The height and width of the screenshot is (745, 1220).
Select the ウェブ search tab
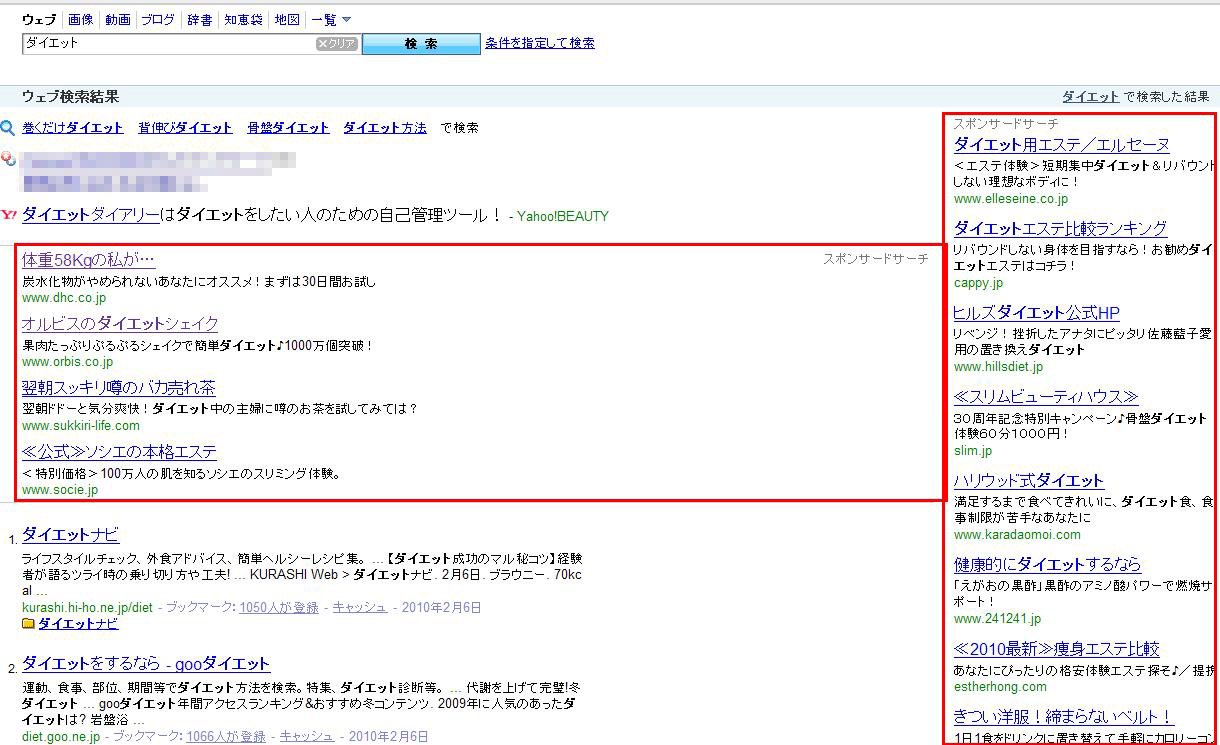click(x=39, y=19)
